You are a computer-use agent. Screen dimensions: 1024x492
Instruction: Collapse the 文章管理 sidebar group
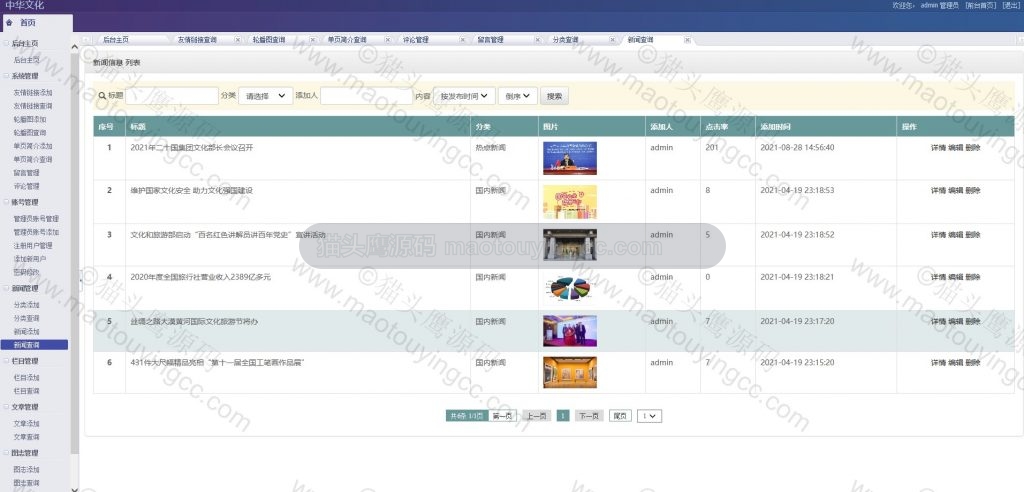pos(6,407)
